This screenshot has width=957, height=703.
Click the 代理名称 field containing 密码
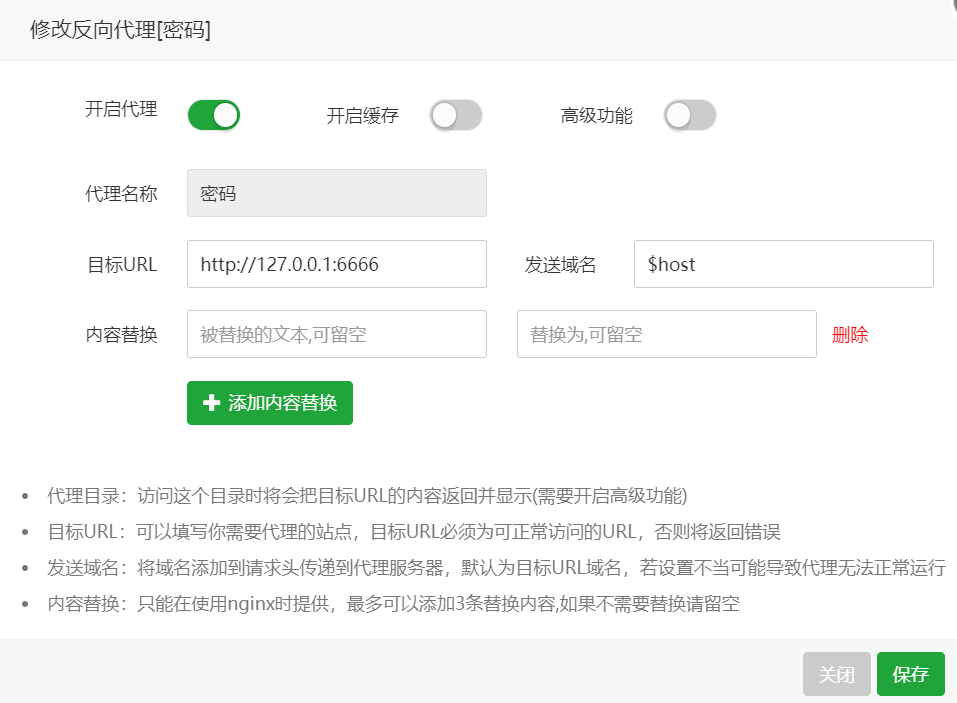point(336,193)
